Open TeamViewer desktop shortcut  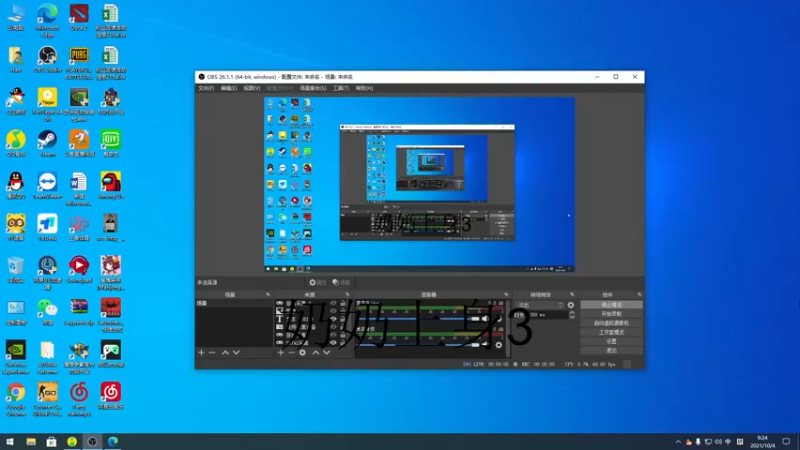[47, 185]
